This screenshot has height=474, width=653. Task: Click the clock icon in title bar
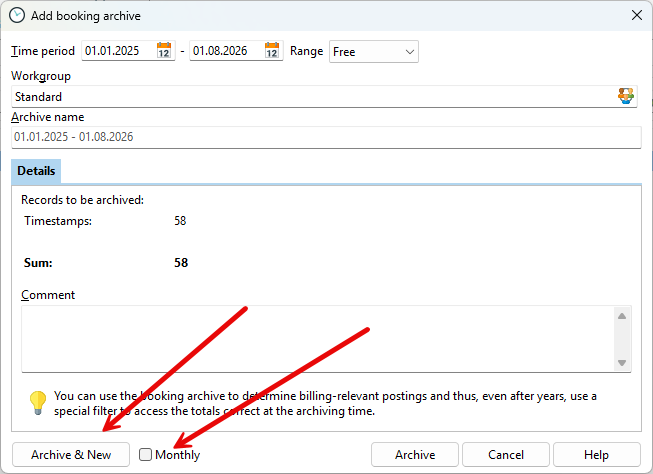pos(16,15)
